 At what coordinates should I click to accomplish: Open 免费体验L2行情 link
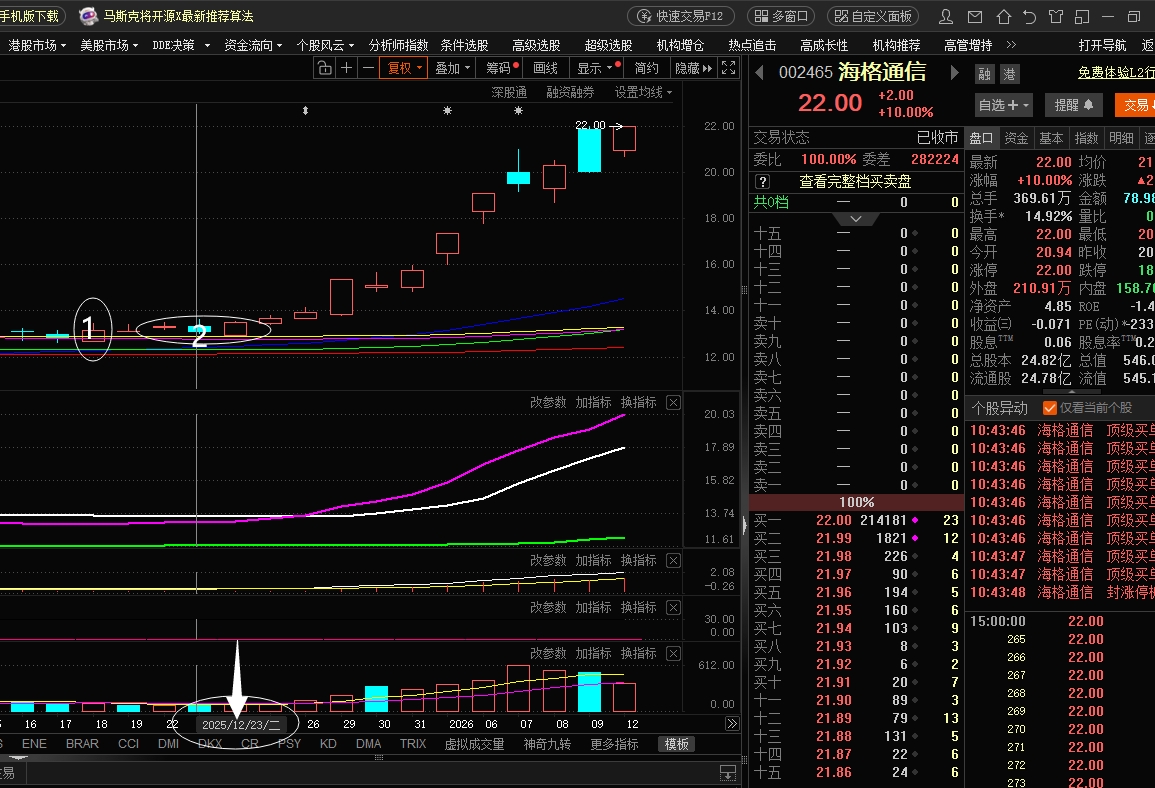(1117, 72)
